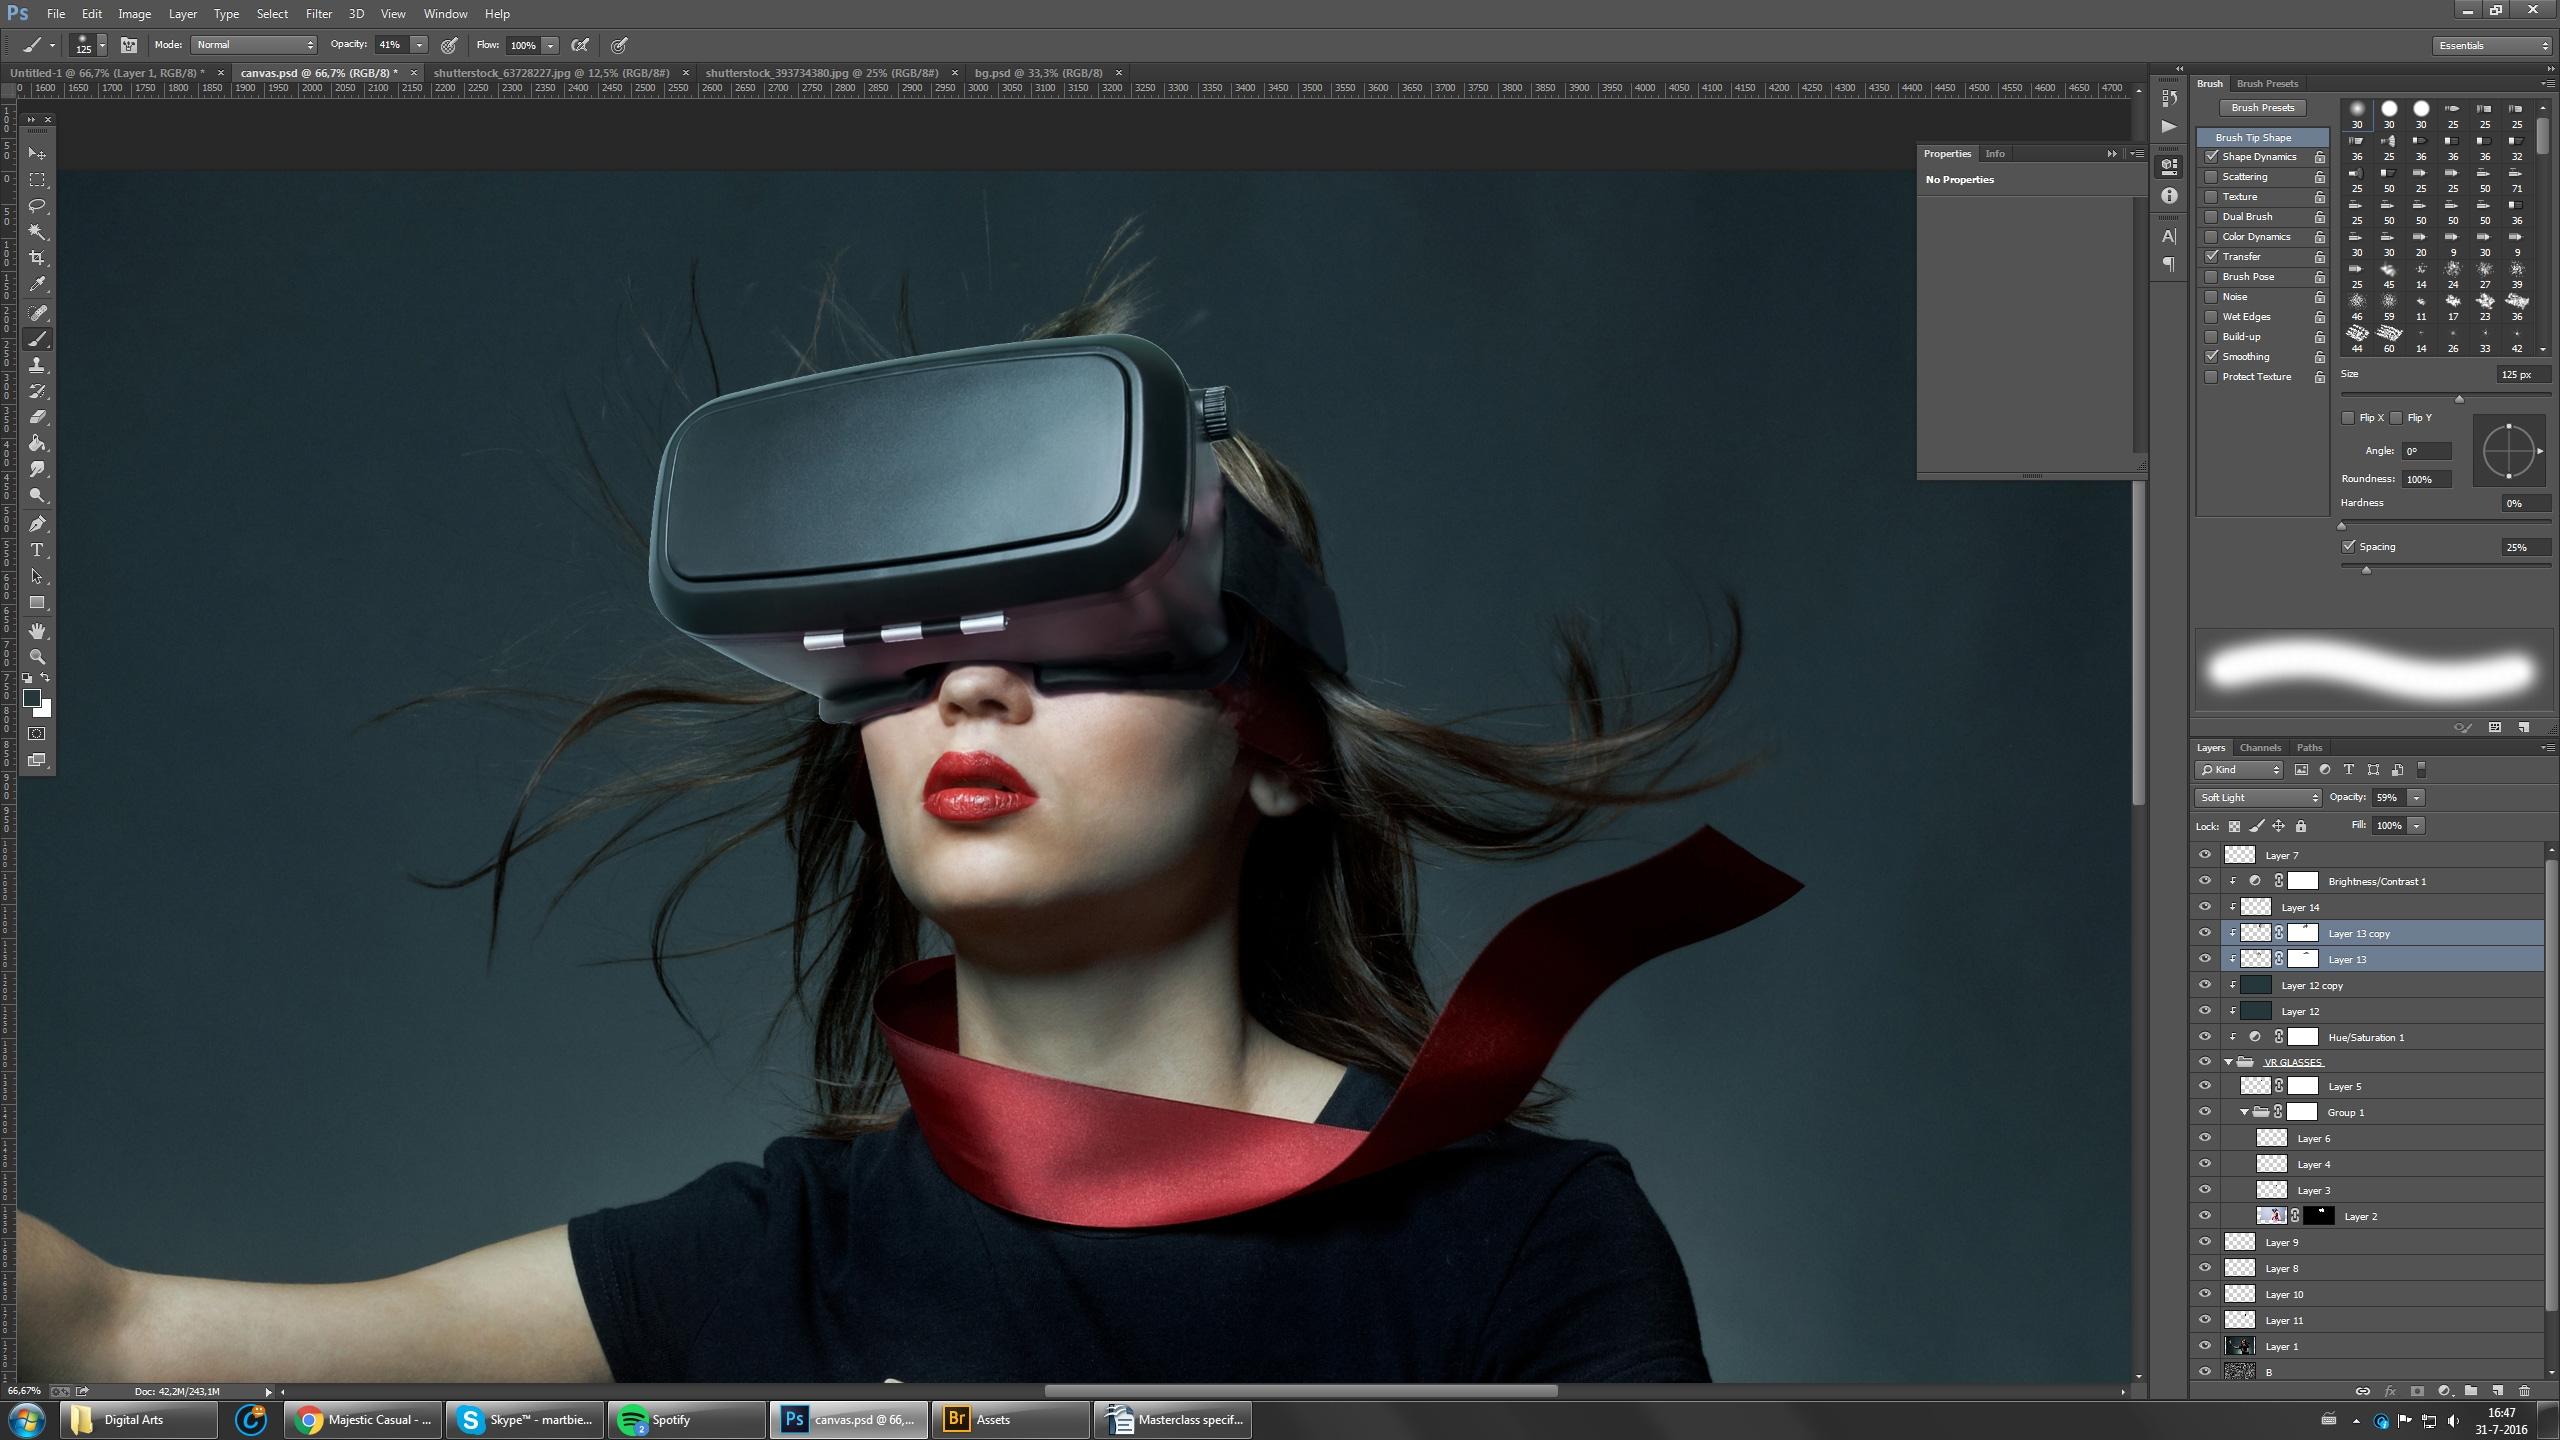
Task: Enable Scattering brush option
Action: click(x=2212, y=177)
